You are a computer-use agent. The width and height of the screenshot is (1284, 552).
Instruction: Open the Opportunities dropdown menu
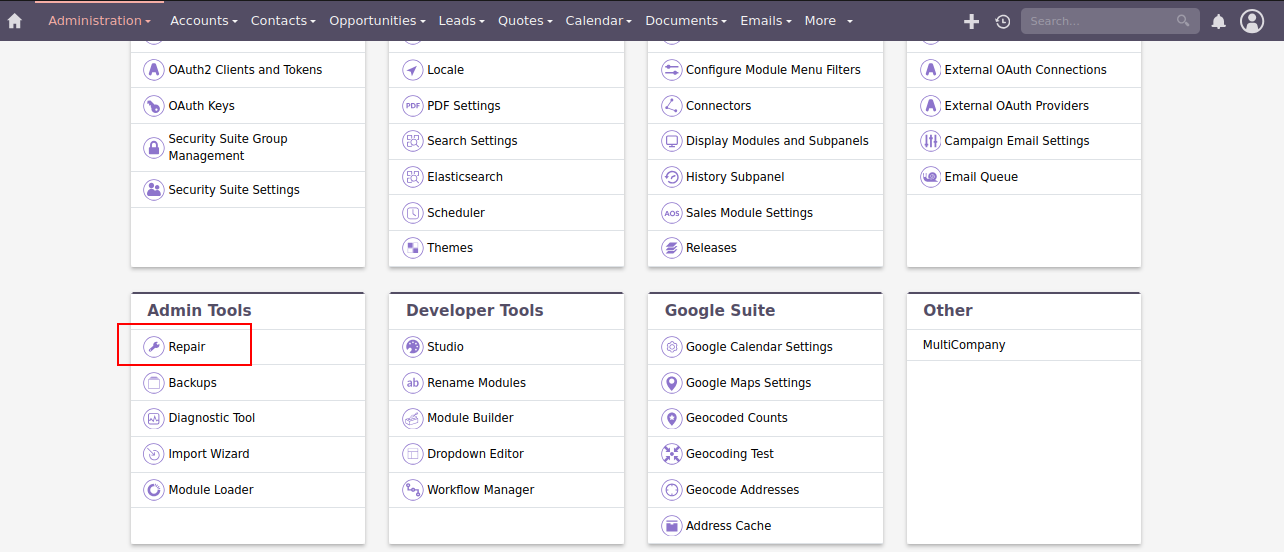377,21
